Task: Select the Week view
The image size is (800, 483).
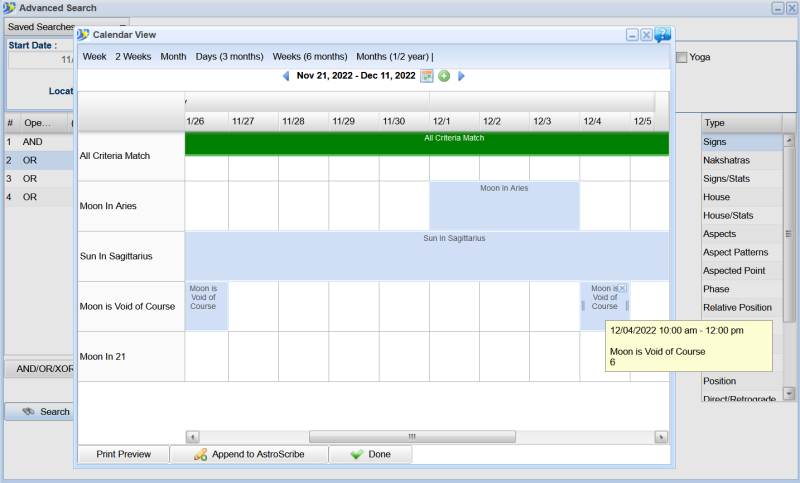Action: coord(94,56)
